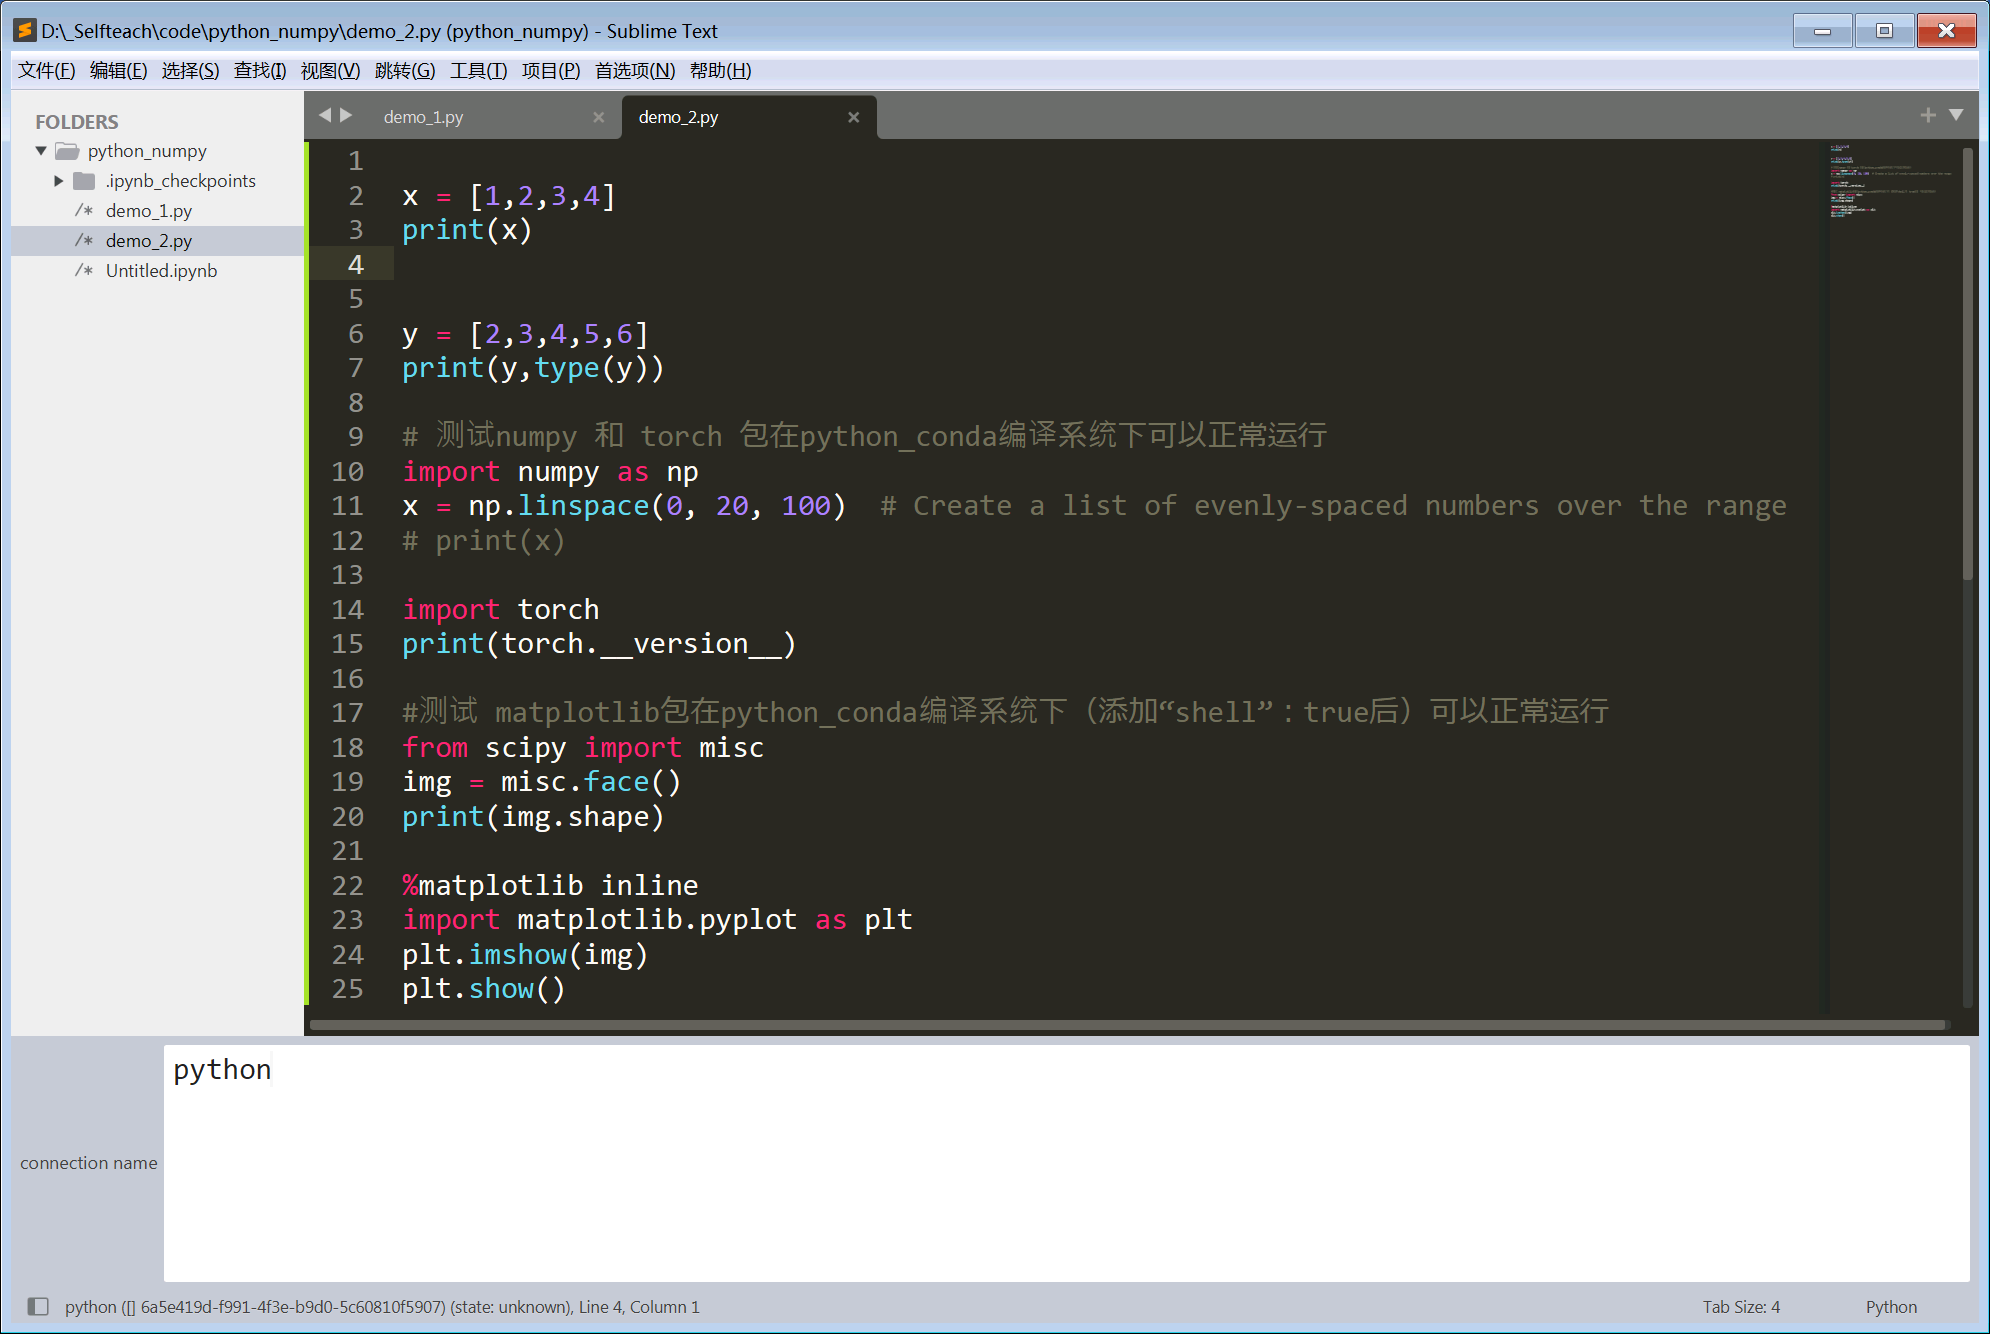Image resolution: width=1990 pixels, height=1334 pixels.
Task: Close the demo_2.py tab
Action: tap(854, 117)
